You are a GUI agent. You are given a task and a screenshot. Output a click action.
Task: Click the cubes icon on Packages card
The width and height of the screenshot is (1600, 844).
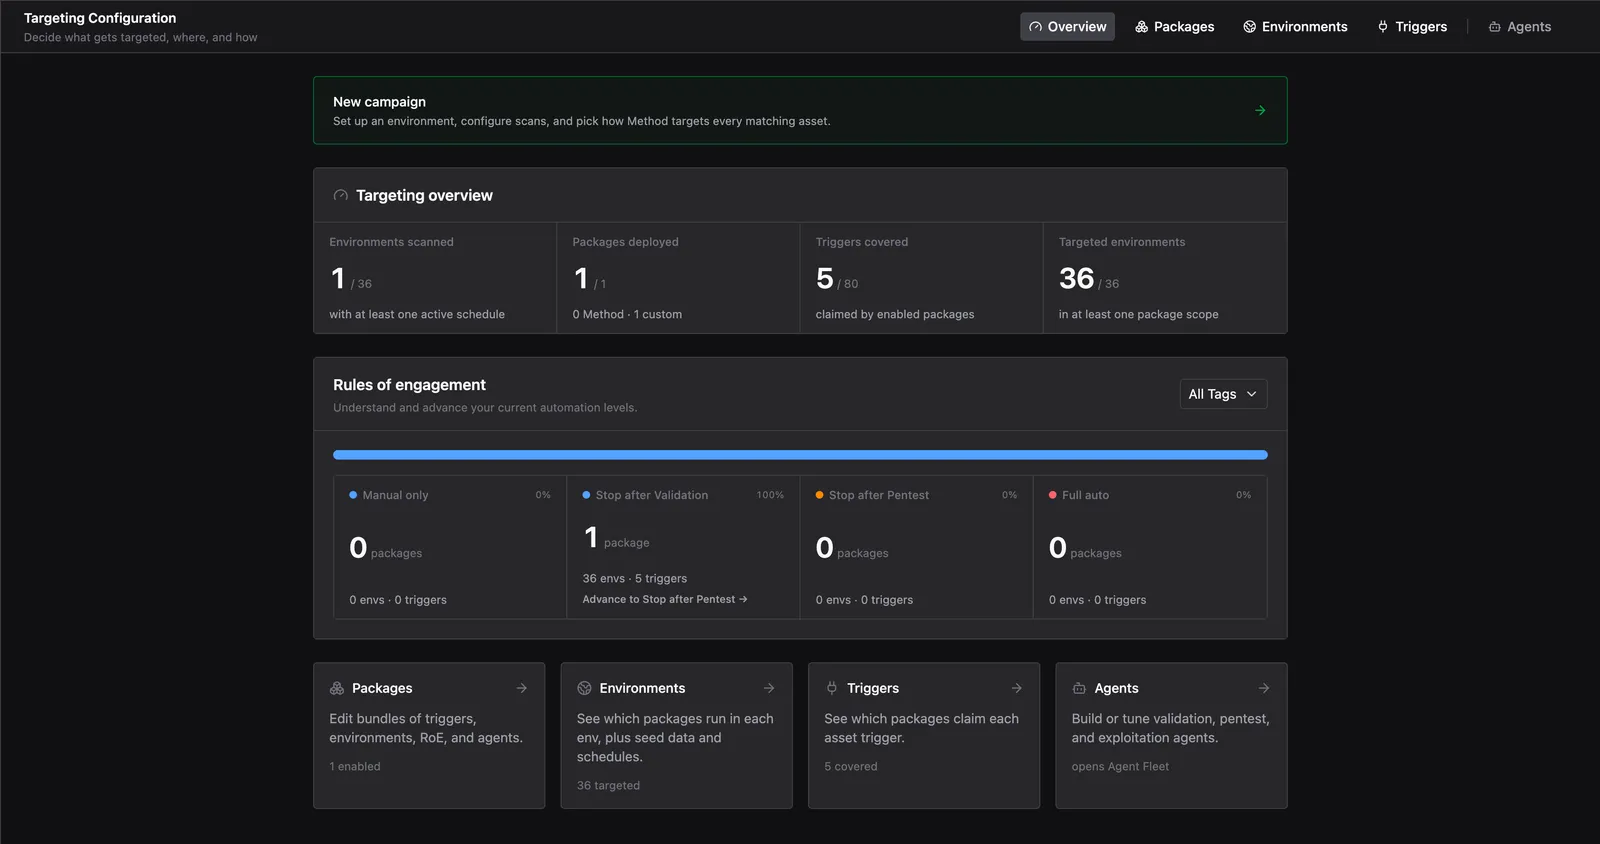tap(337, 688)
